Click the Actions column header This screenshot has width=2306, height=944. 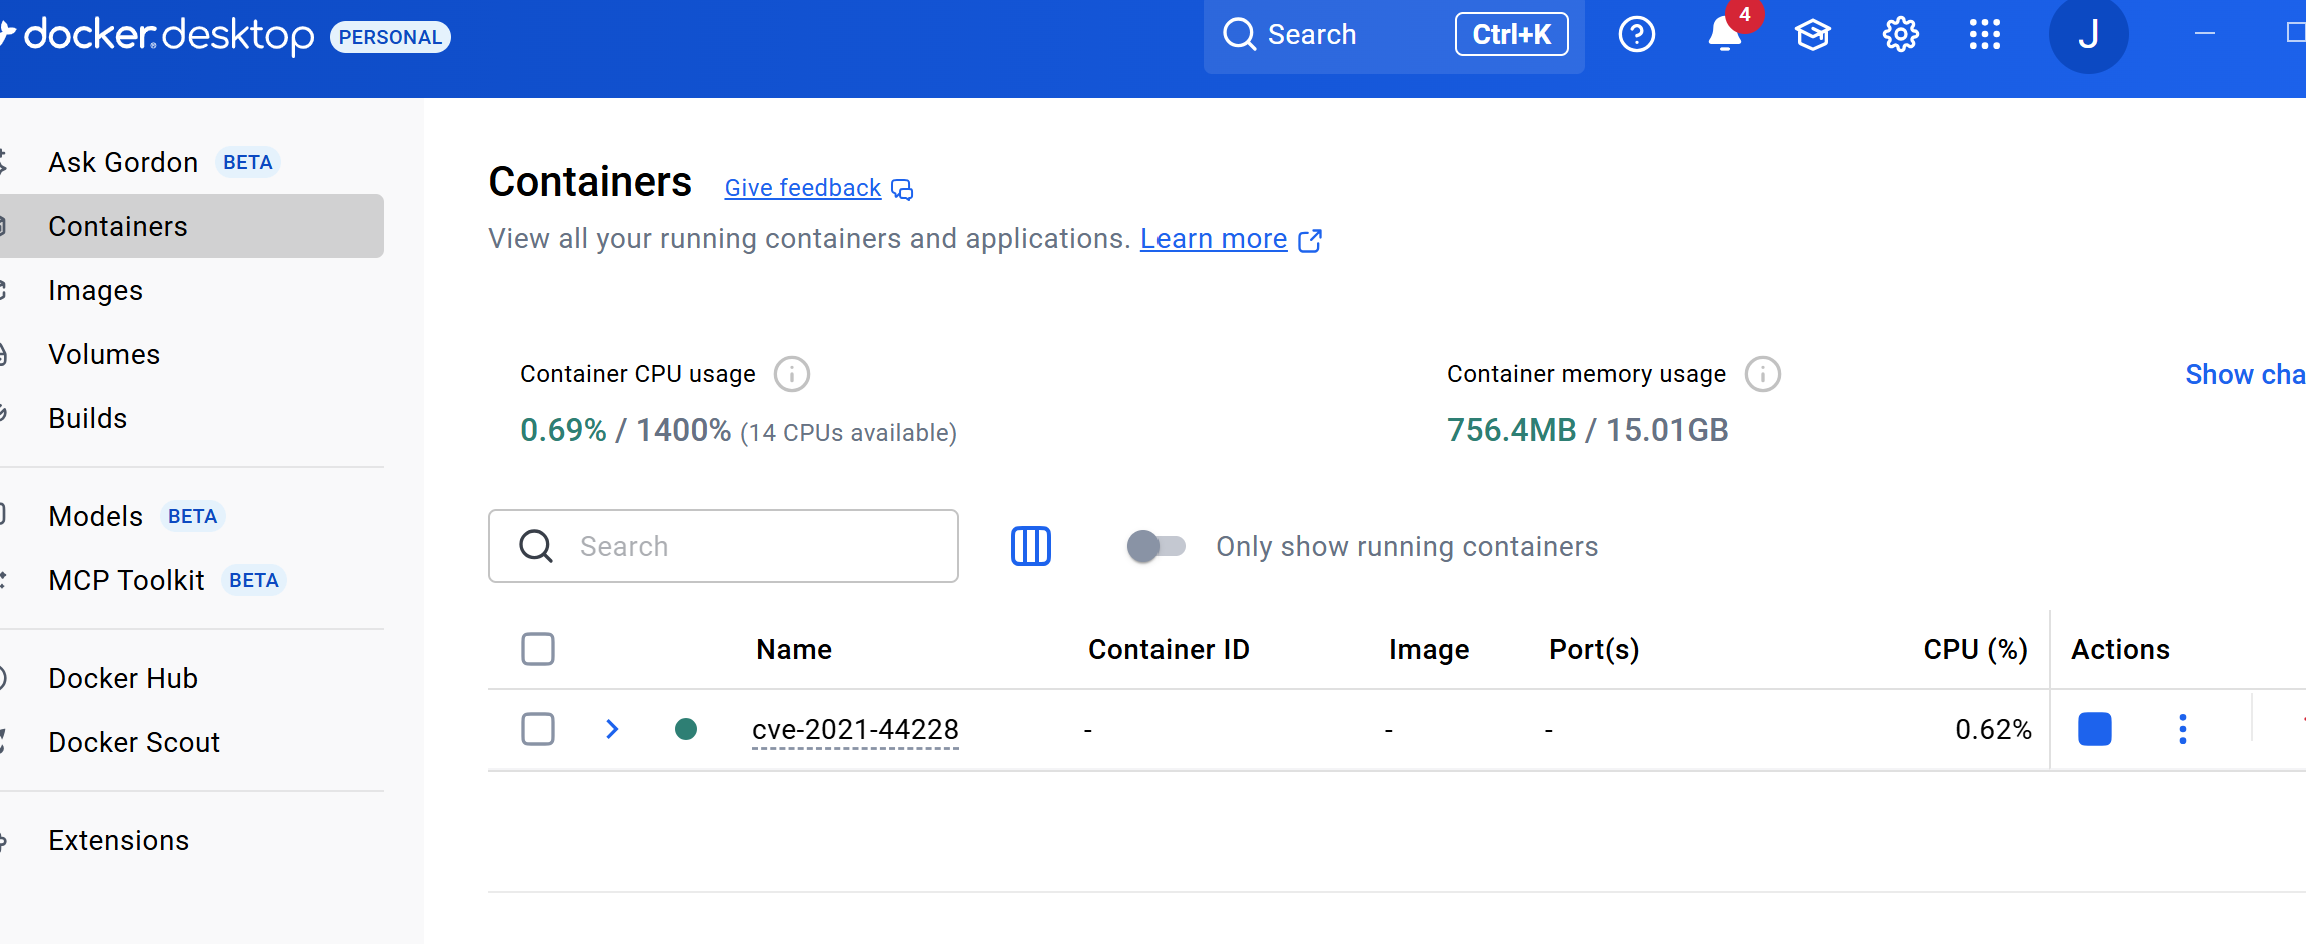click(x=2120, y=649)
